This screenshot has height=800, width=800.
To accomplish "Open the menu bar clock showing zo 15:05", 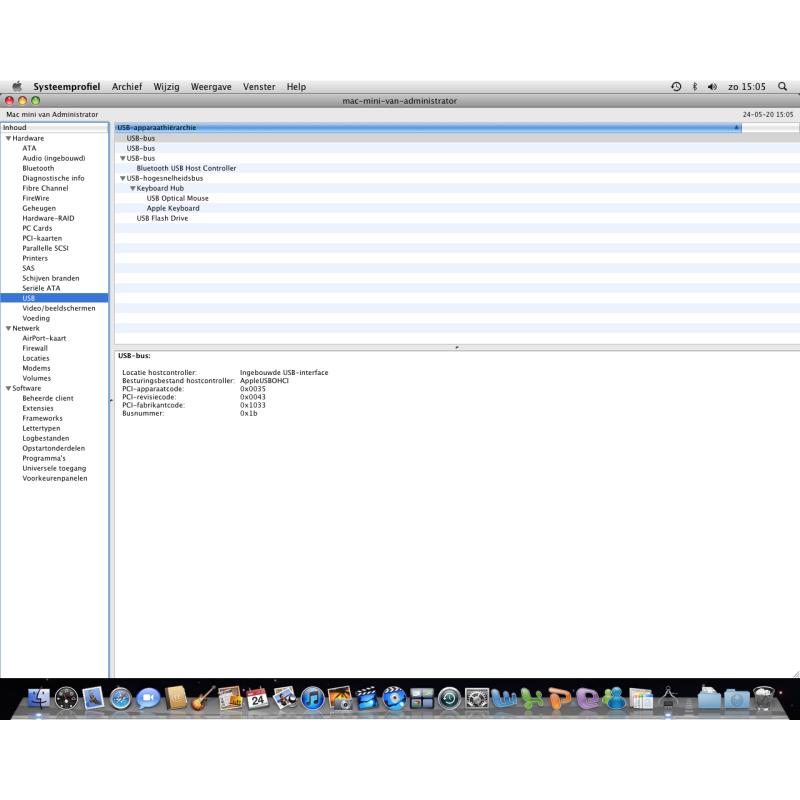I will 747,87.
